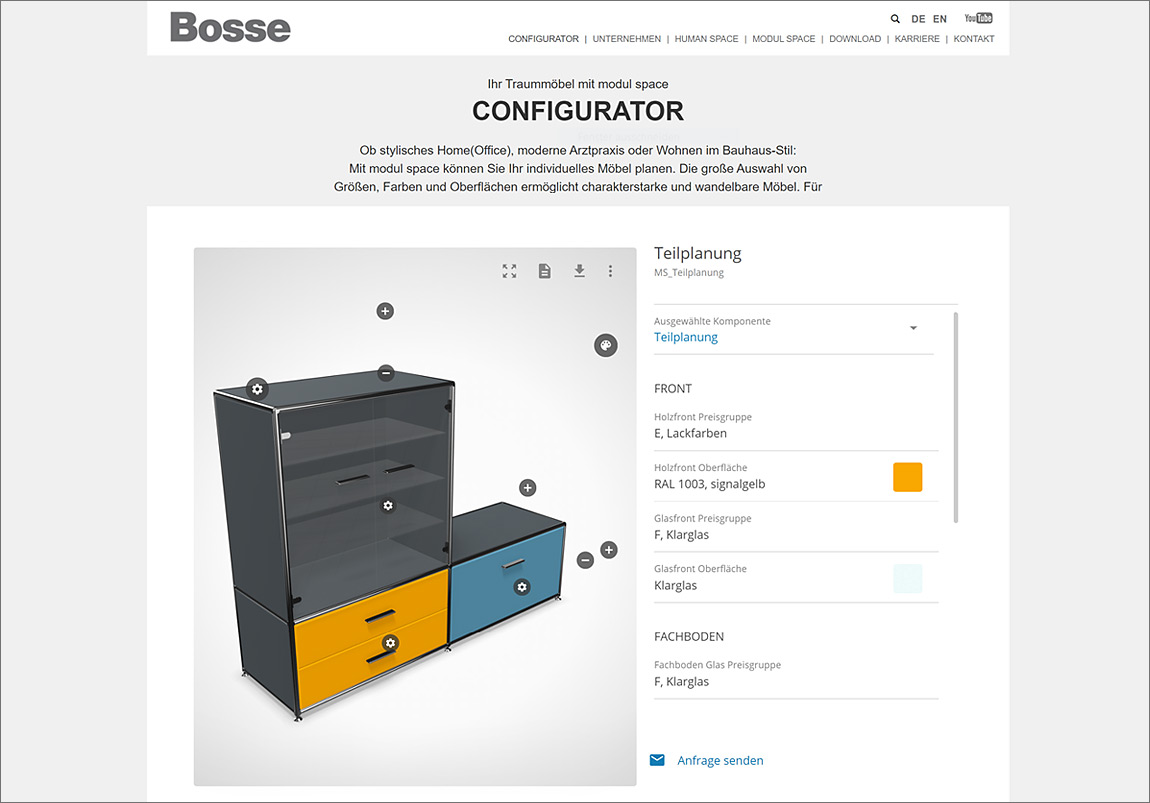The image size is (1150, 803).
Task: Download the configuration via download icon
Action: (x=579, y=271)
